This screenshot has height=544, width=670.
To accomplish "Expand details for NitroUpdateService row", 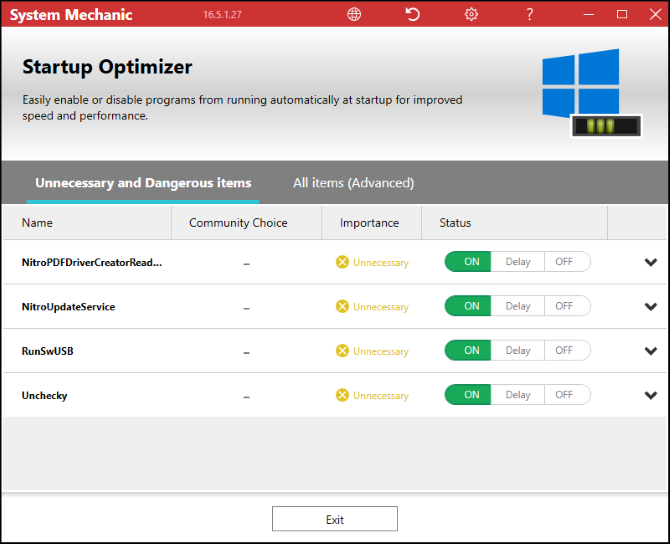I will tap(651, 307).
